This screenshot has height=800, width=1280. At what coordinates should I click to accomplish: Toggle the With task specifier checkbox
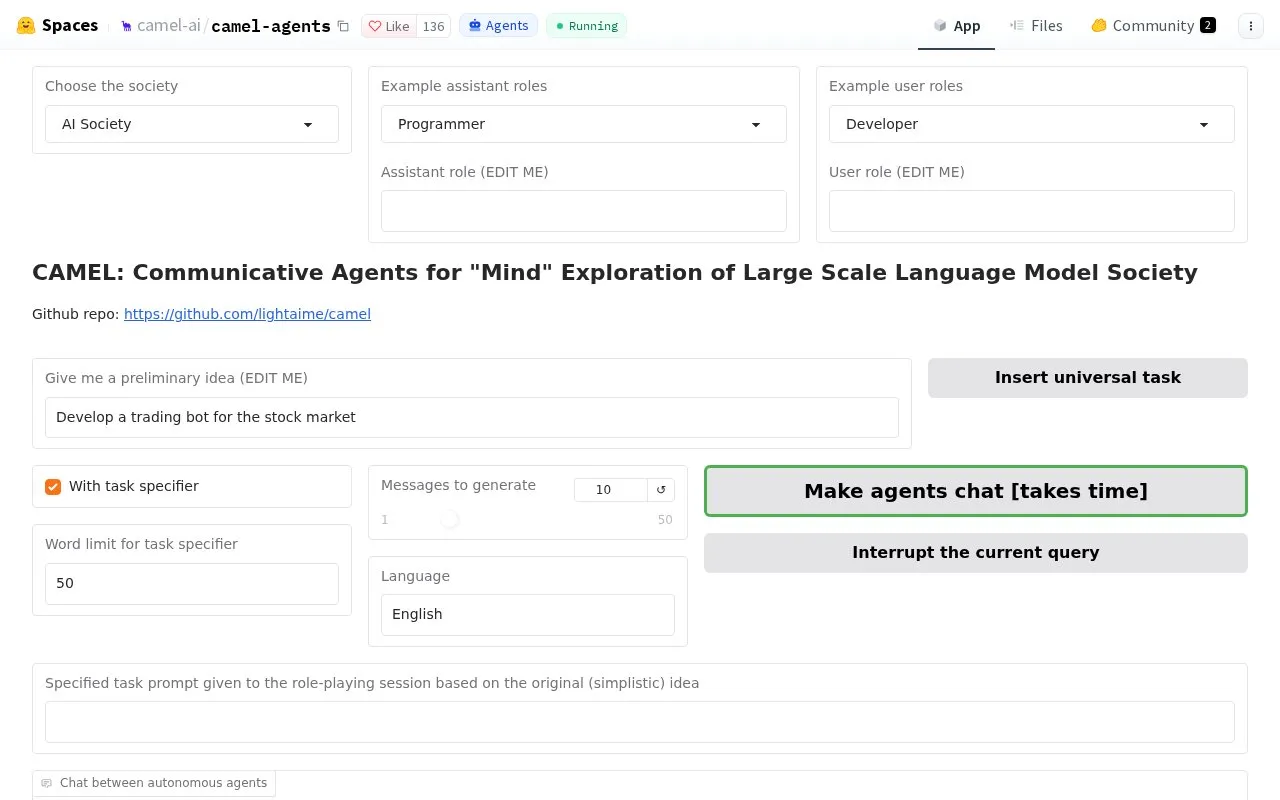pos(53,487)
